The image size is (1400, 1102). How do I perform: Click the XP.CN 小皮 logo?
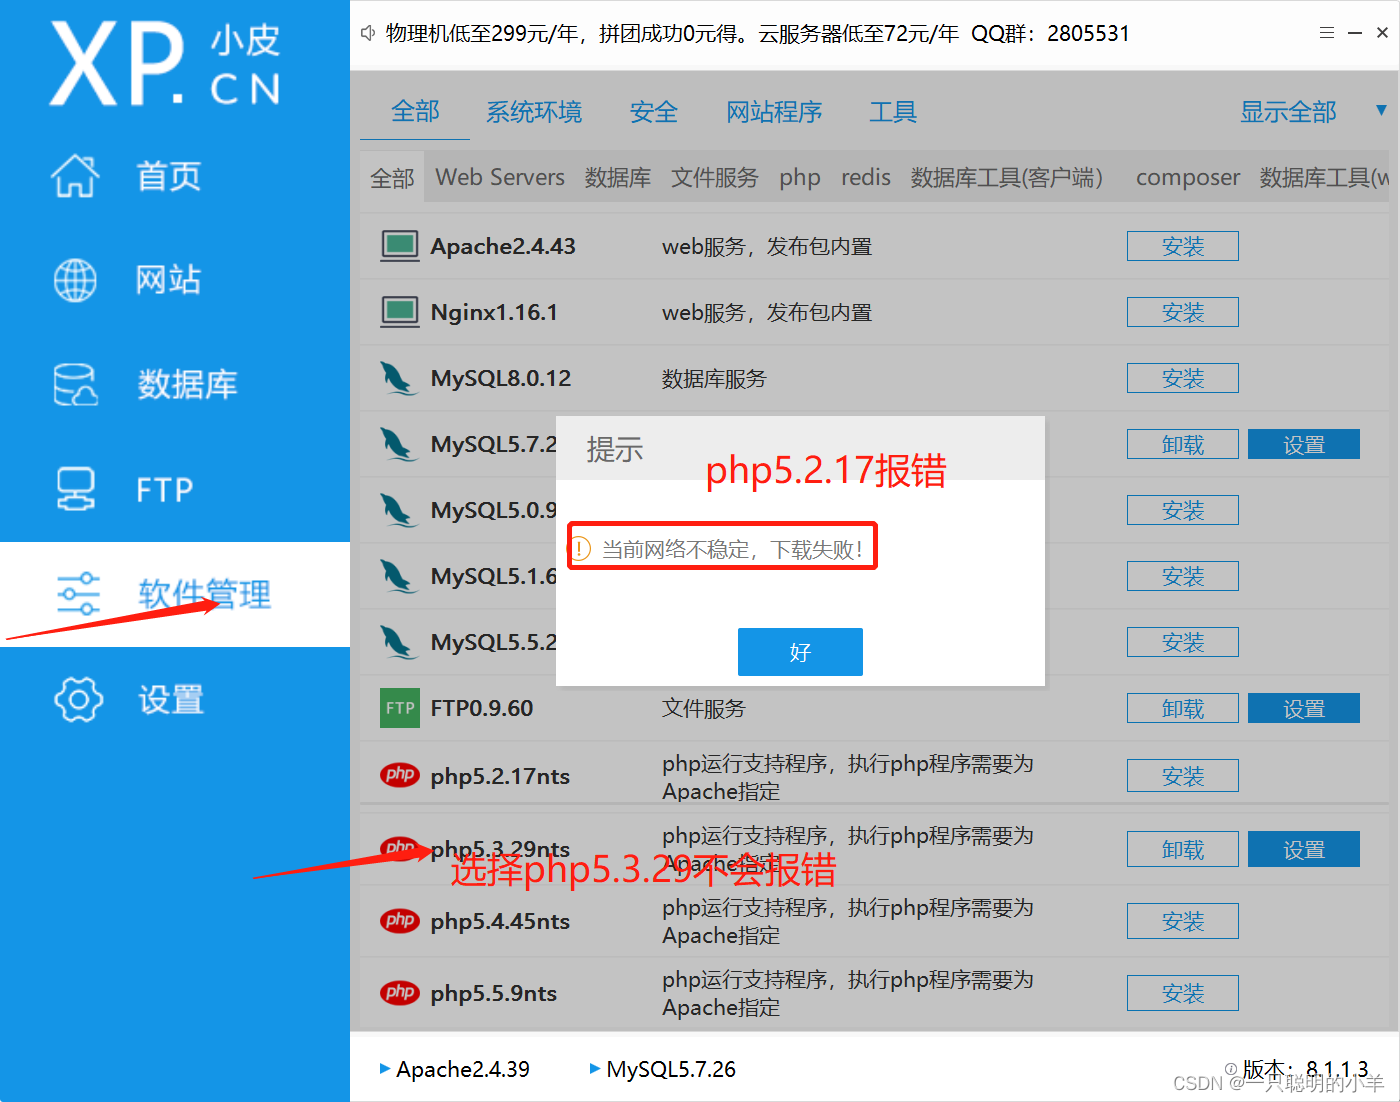165,65
